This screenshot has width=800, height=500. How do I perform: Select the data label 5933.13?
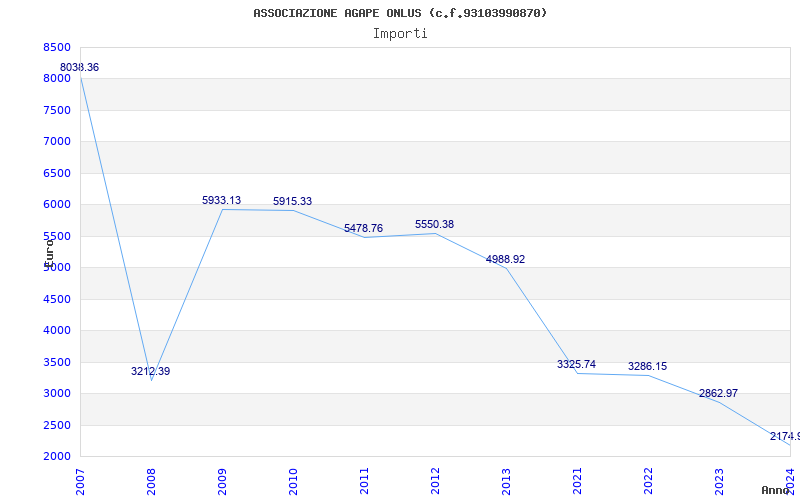tap(221, 201)
